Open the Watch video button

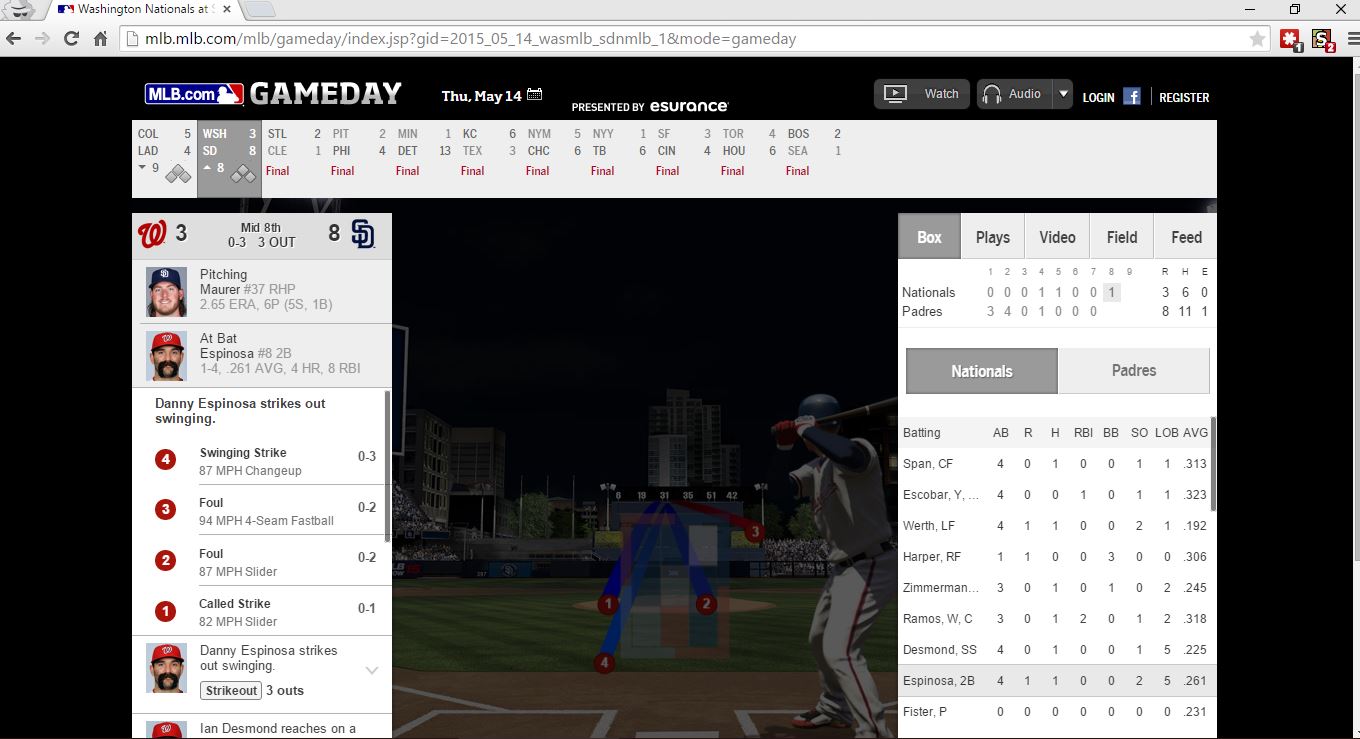coord(921,94)
